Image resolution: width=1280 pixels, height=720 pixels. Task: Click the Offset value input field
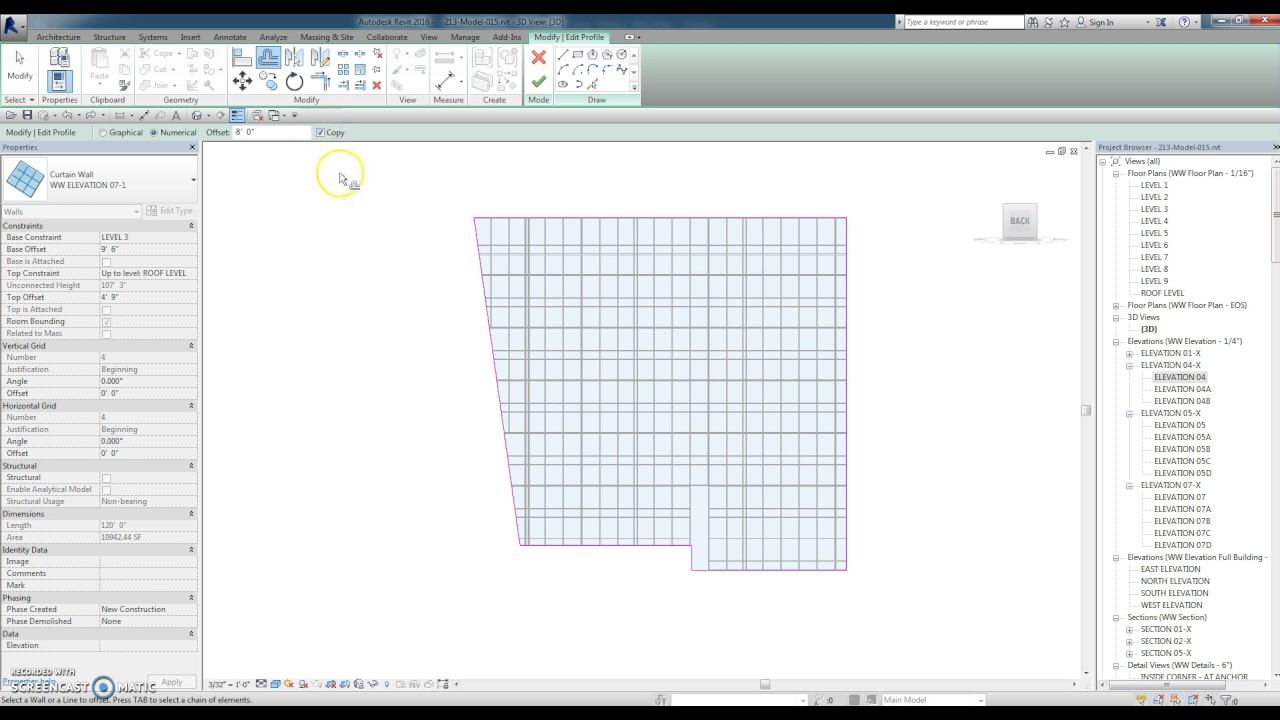[272, 132]
